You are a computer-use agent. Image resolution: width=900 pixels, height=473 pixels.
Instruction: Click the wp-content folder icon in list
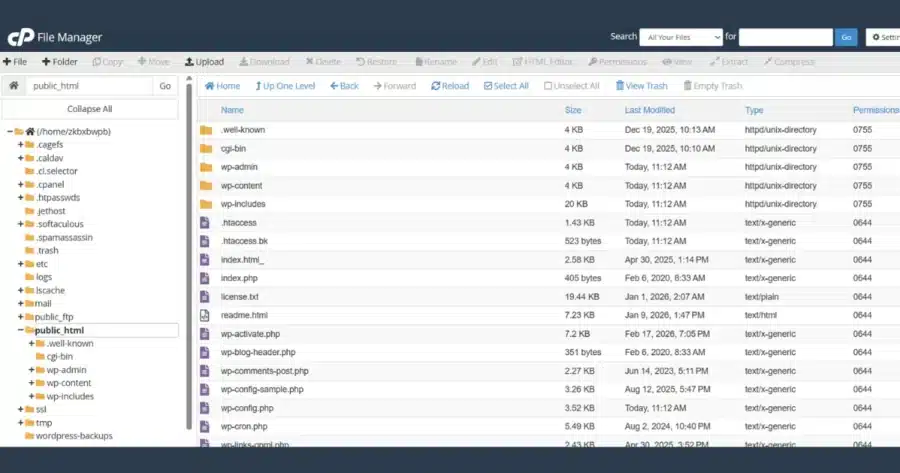206,186
